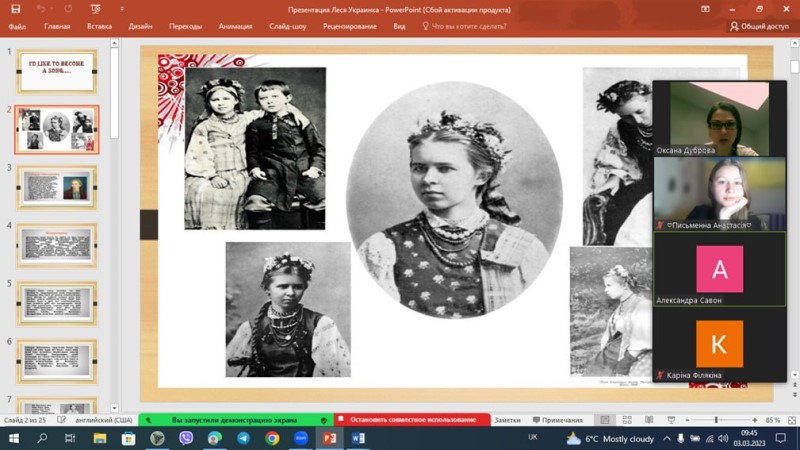Click Письменна Анастасія's video tile
The image size is (800, 450).
click(x=719, y=193)
